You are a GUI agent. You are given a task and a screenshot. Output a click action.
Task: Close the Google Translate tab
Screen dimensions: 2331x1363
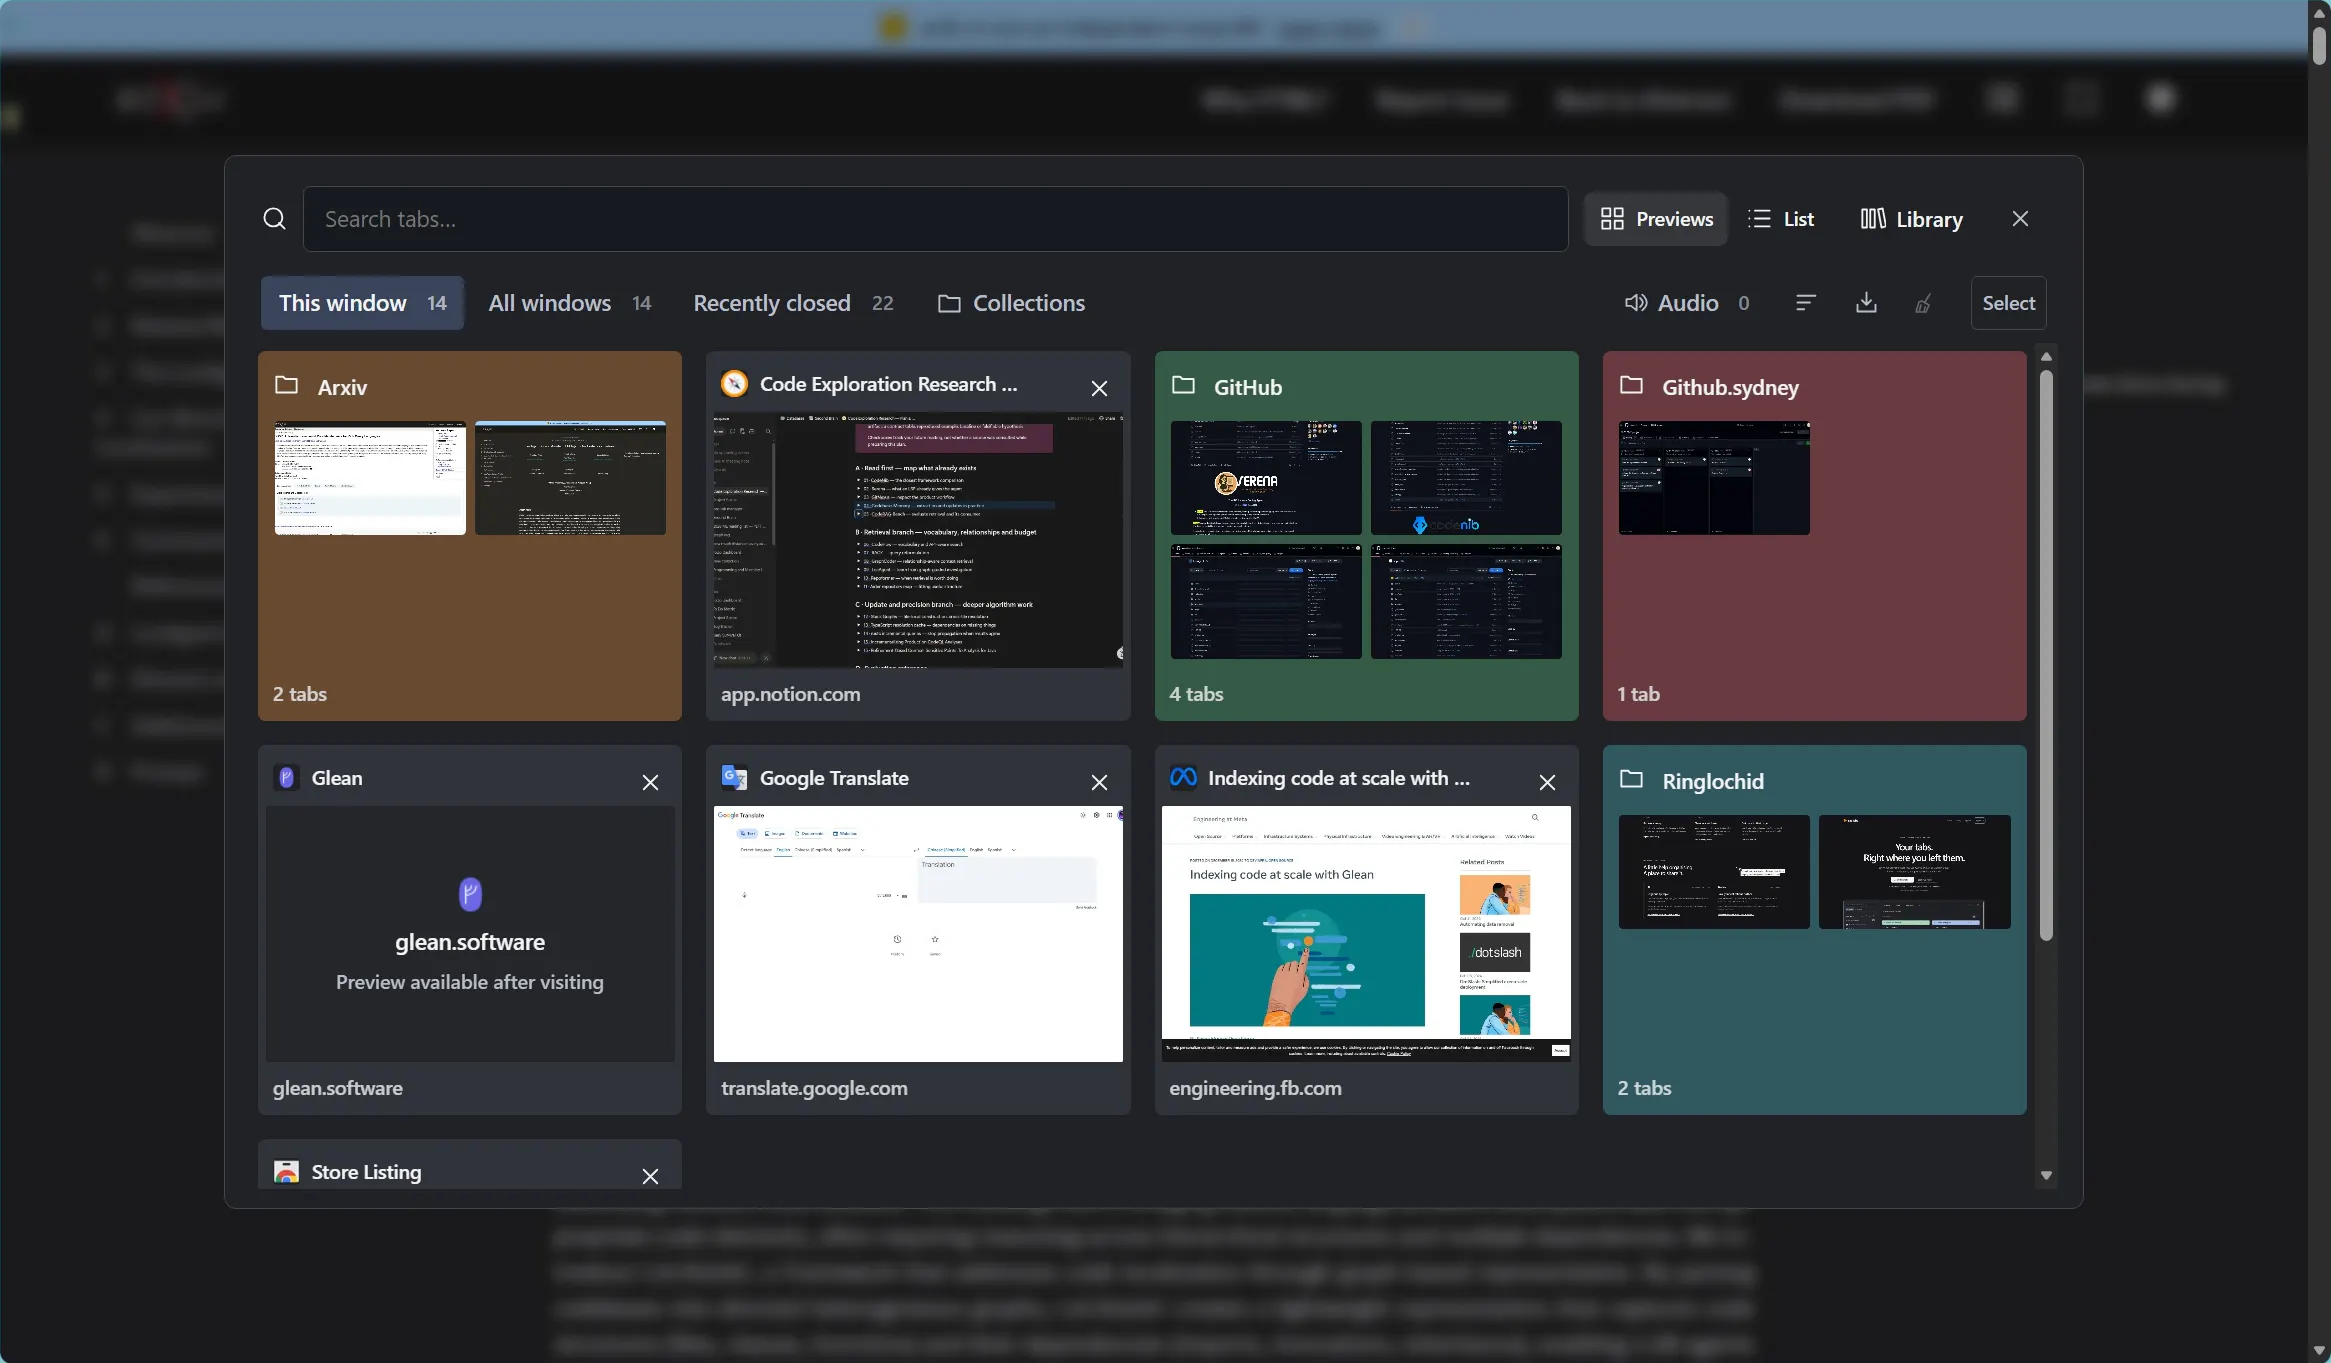pyautogui.click(x=1099, y=783)
